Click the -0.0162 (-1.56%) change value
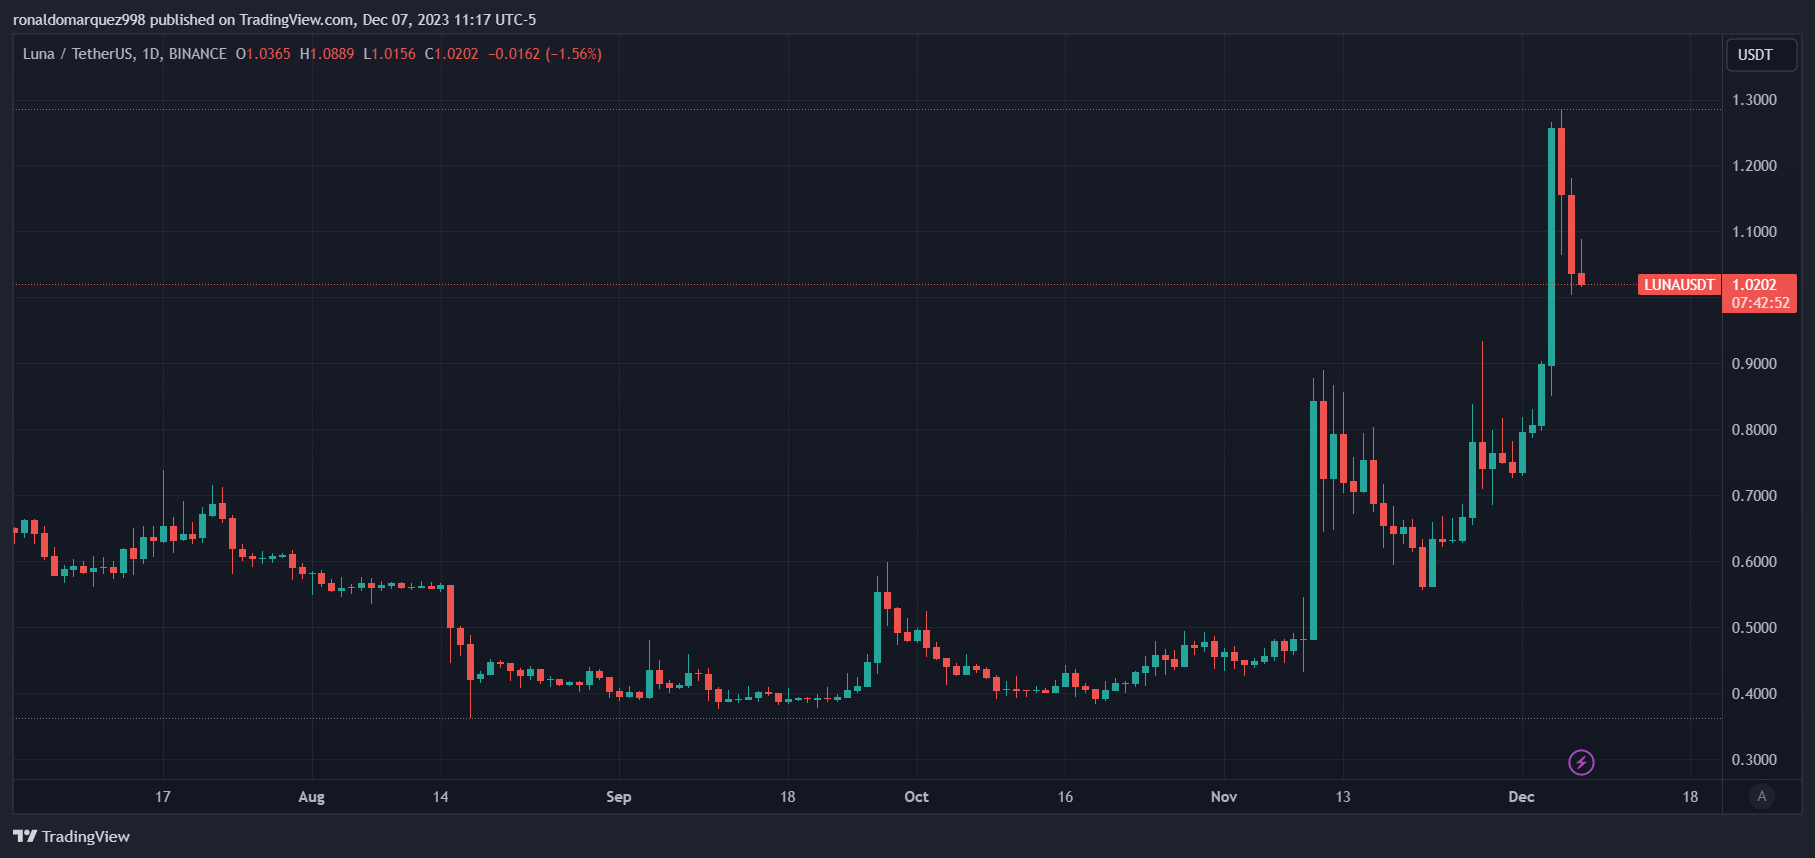The width and height of the screenshot is (1815, 858). (x=545, y=54)
